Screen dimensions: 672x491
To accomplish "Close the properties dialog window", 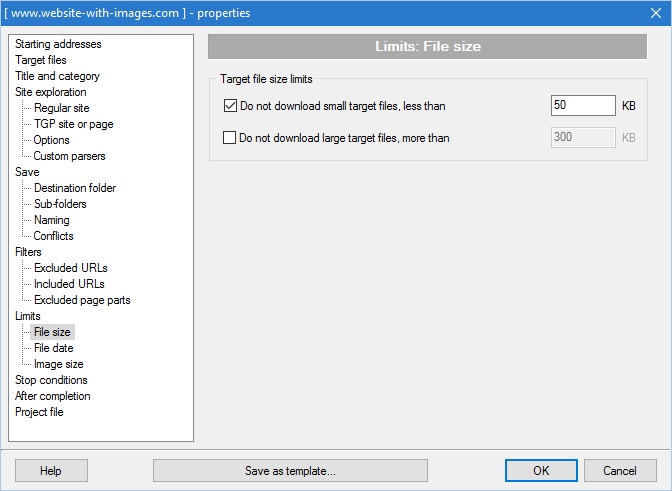I will [x=656, y=13].
